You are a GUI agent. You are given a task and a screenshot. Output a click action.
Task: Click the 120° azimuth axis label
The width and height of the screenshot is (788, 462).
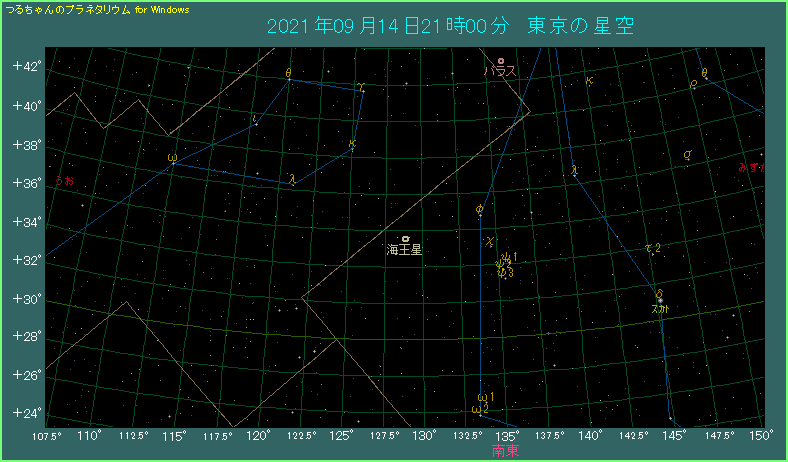click(x=258, y=435)
